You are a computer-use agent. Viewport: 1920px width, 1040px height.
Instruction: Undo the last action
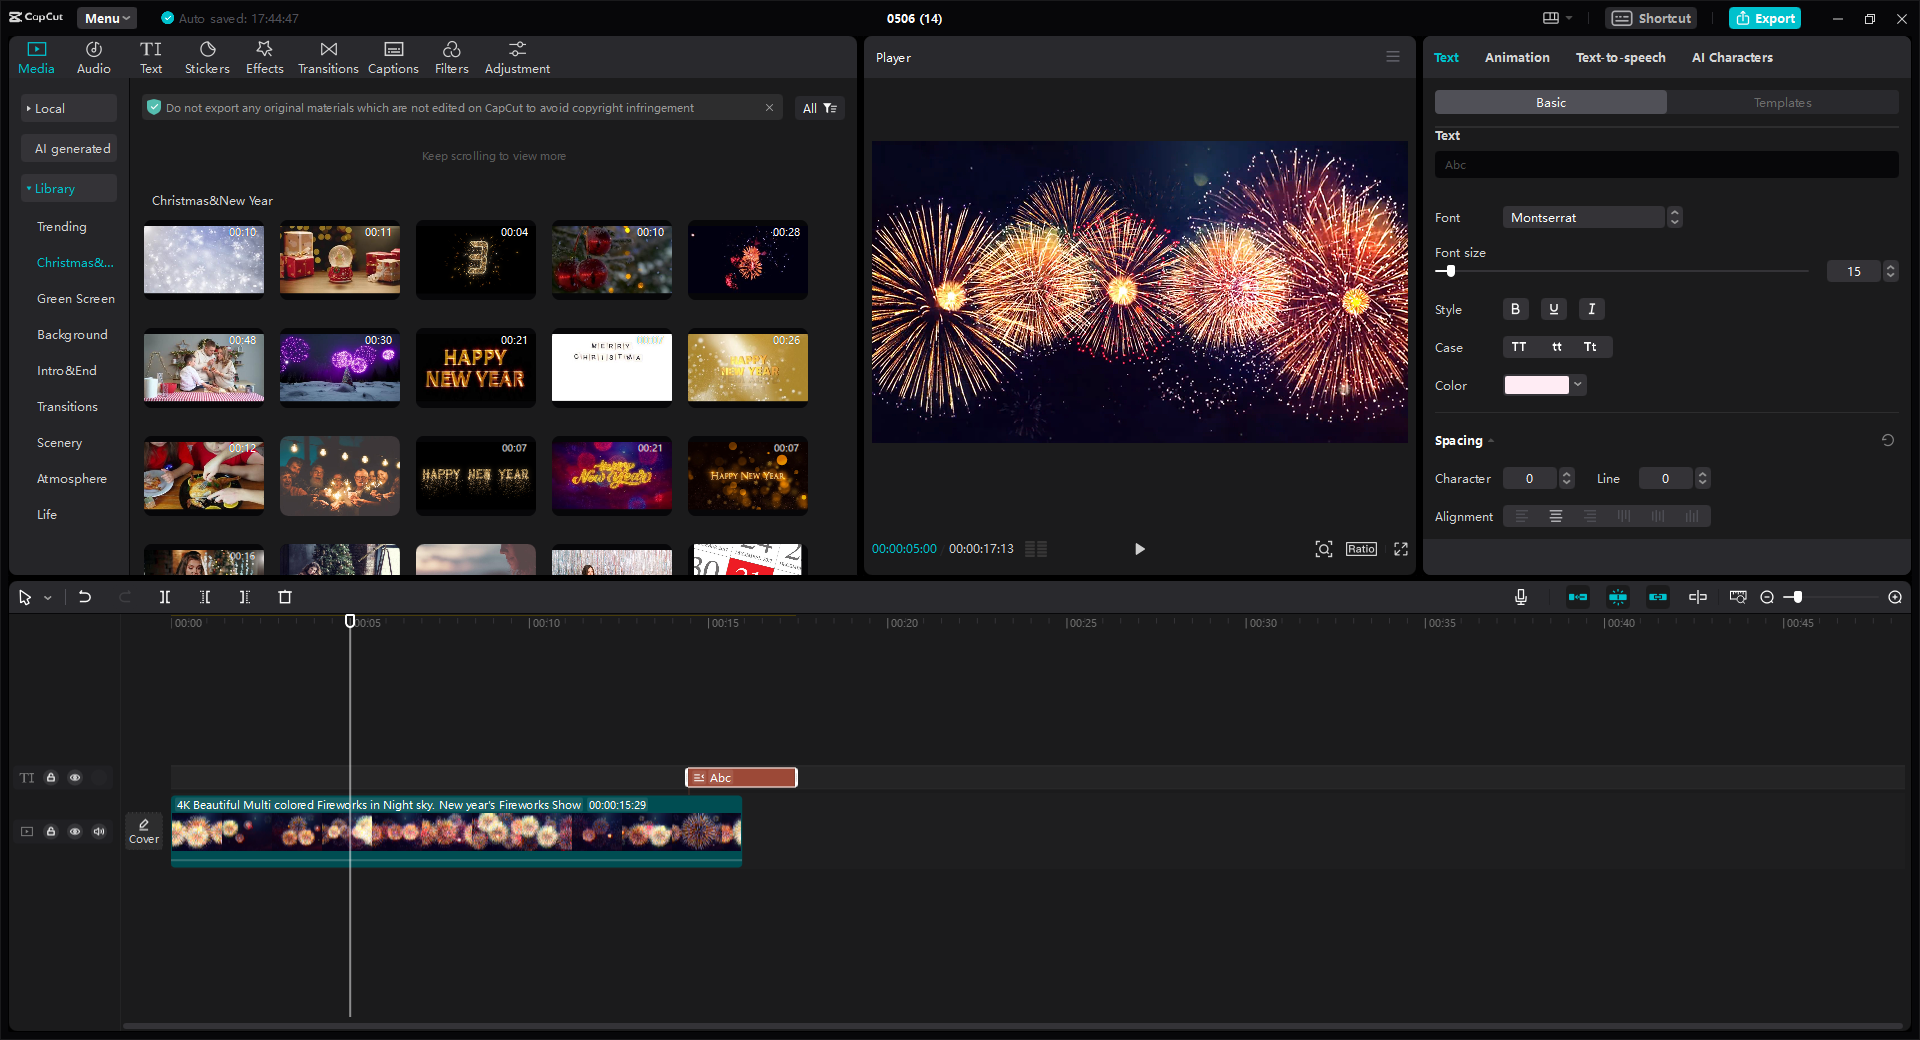[x=85, y=597]
